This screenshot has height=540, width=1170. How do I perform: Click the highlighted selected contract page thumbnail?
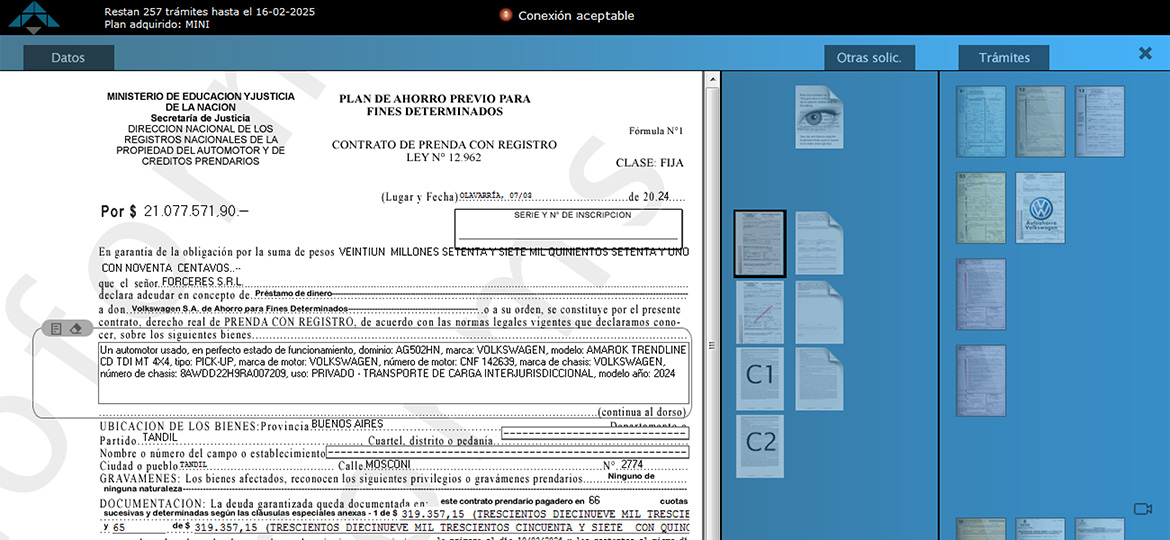pyautogui.click(x=760, y=243)
